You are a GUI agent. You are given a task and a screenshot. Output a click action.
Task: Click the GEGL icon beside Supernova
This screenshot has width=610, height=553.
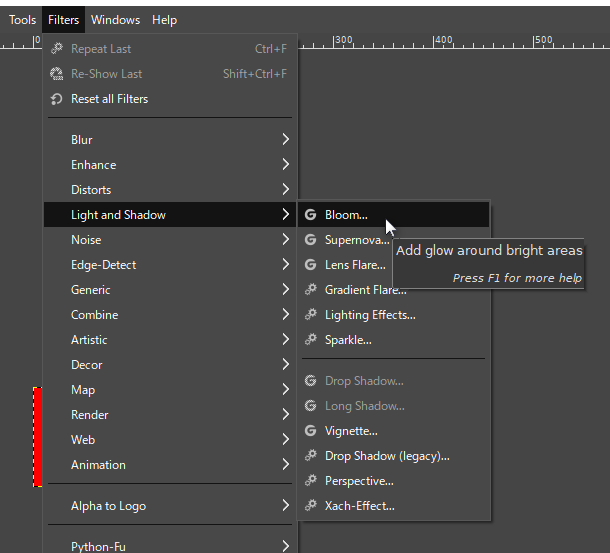tap(311, 240)
